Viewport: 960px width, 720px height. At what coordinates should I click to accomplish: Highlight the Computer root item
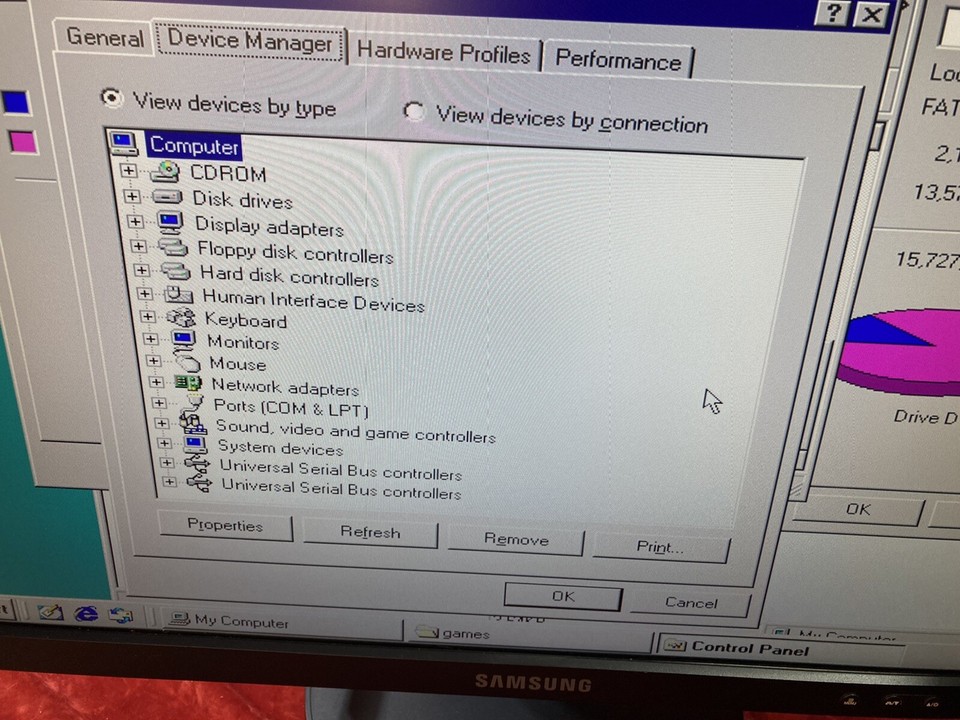click(193, 146)
